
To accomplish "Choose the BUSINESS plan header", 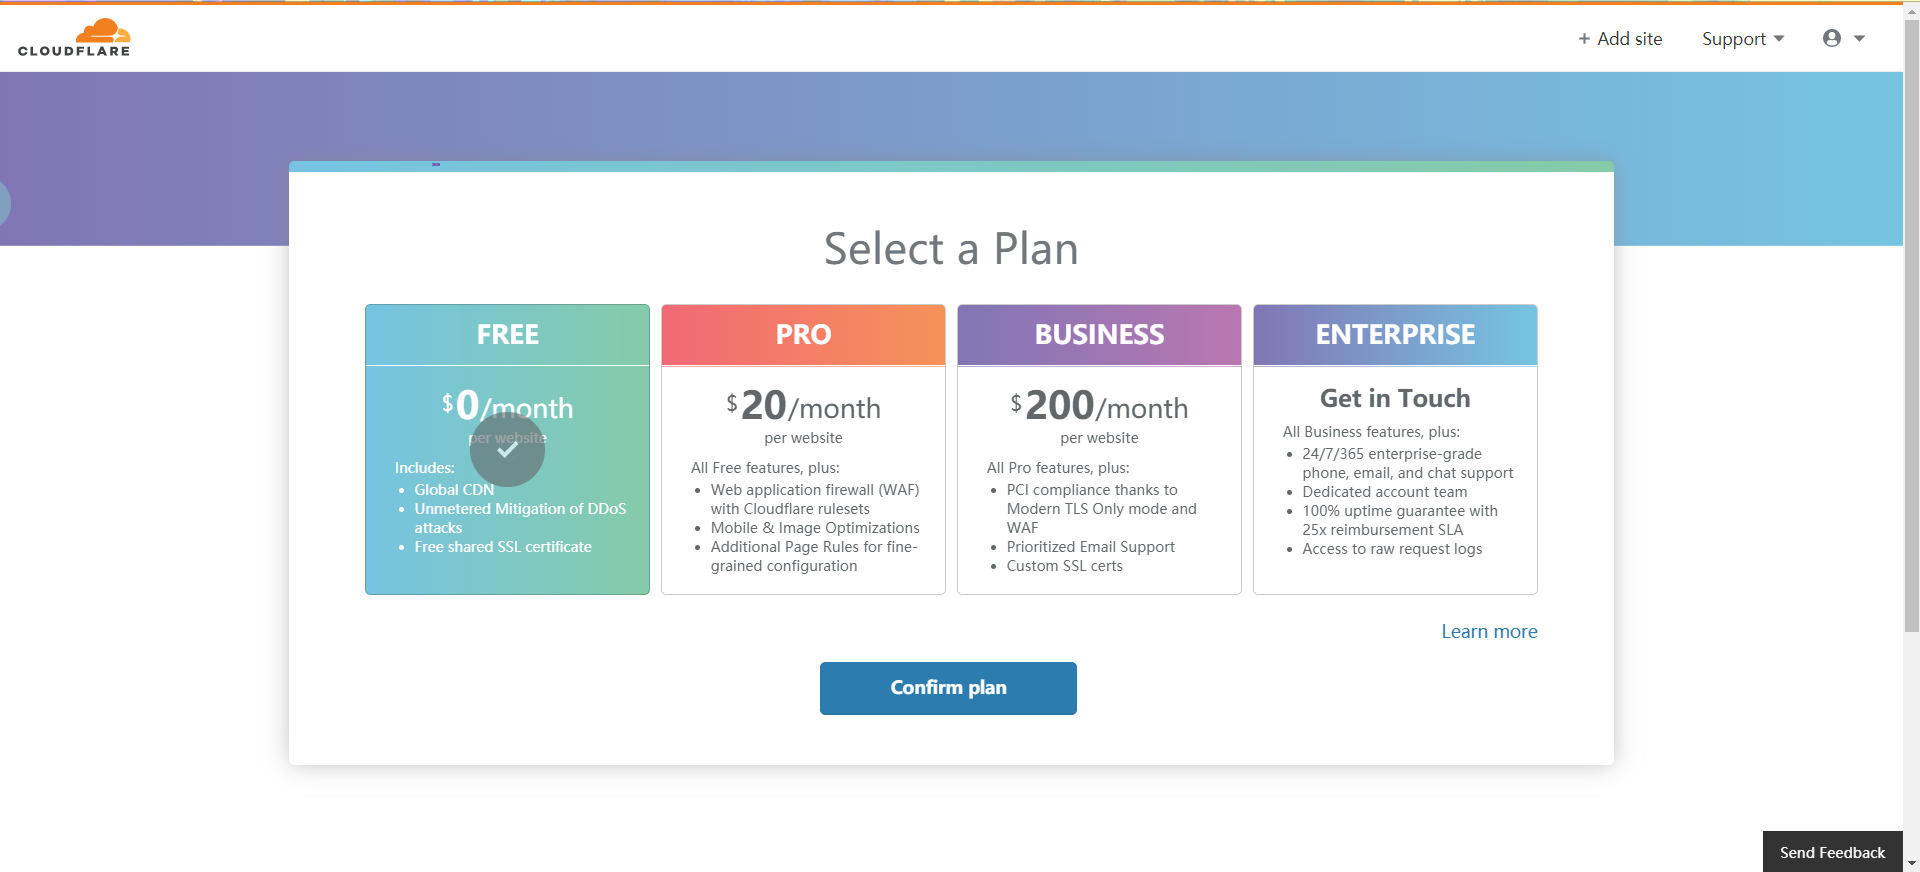I will pyautogui.click(x=1099, y=335).
